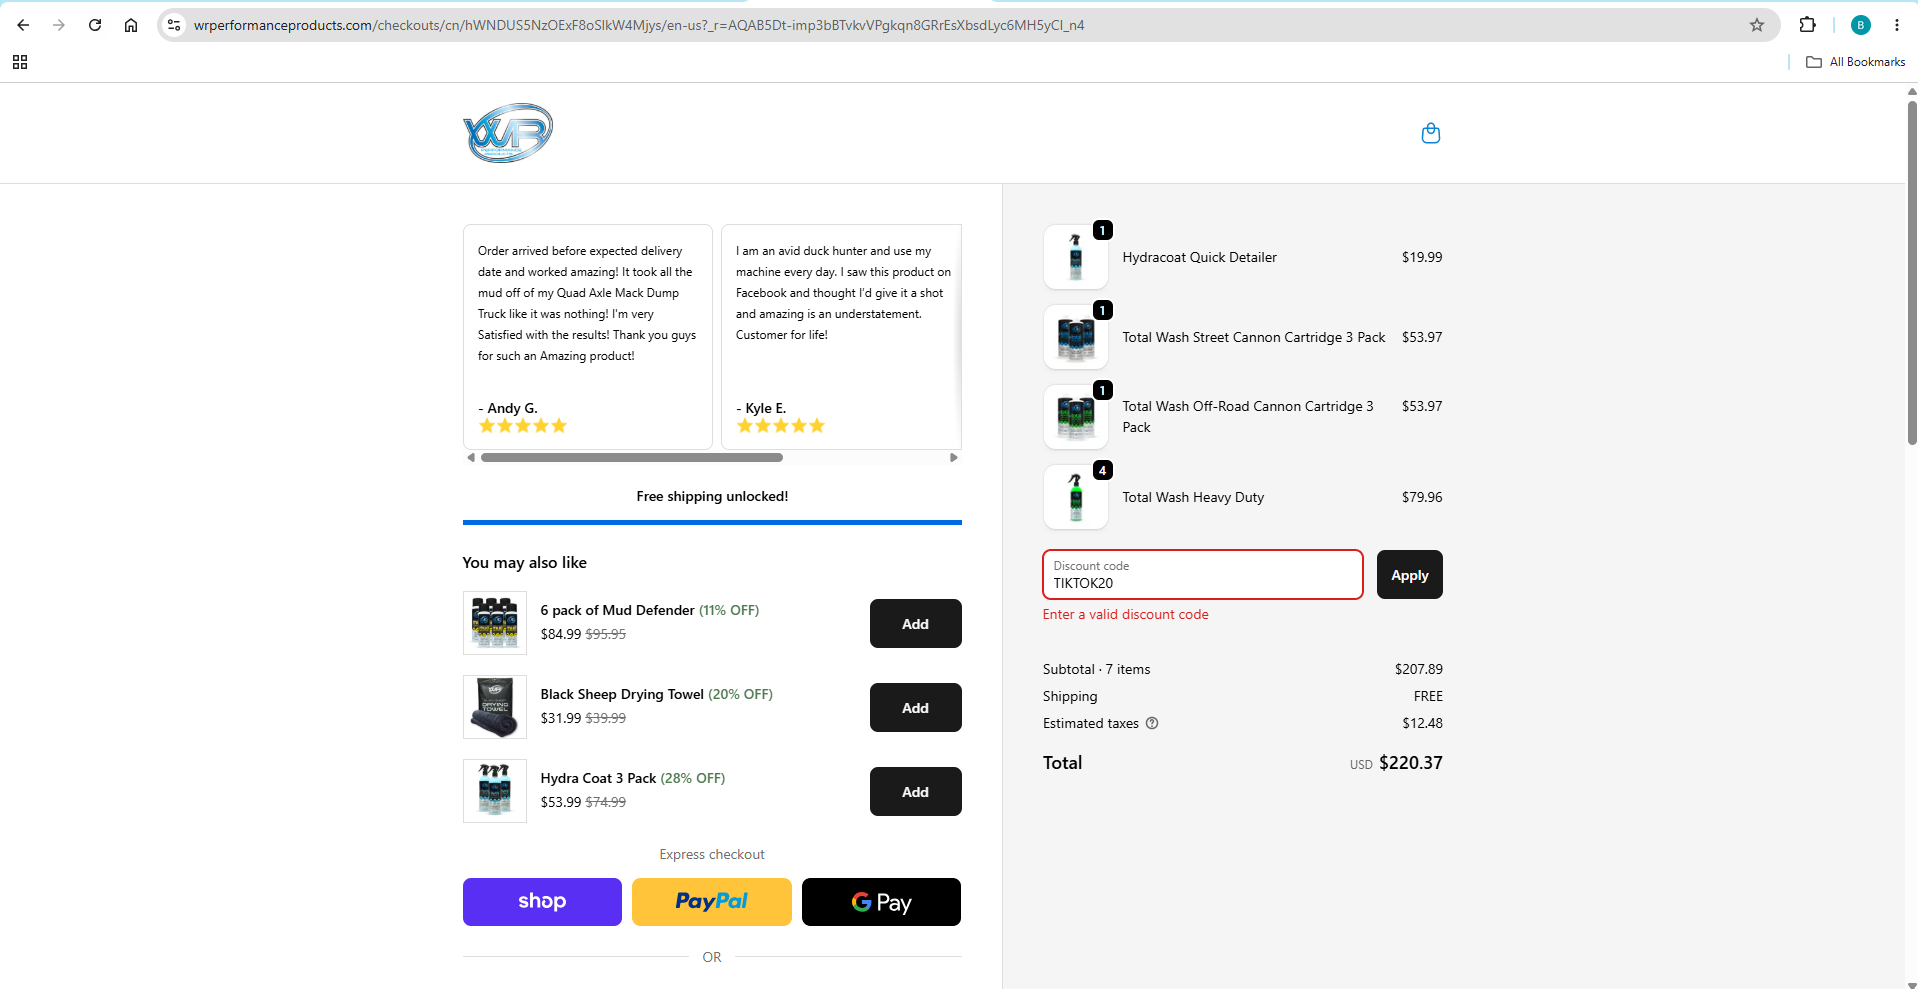This screenshot has width=1918, height=989.
Task: Add Hydra Coat 3 Pack to order
Action: [916, 791]
